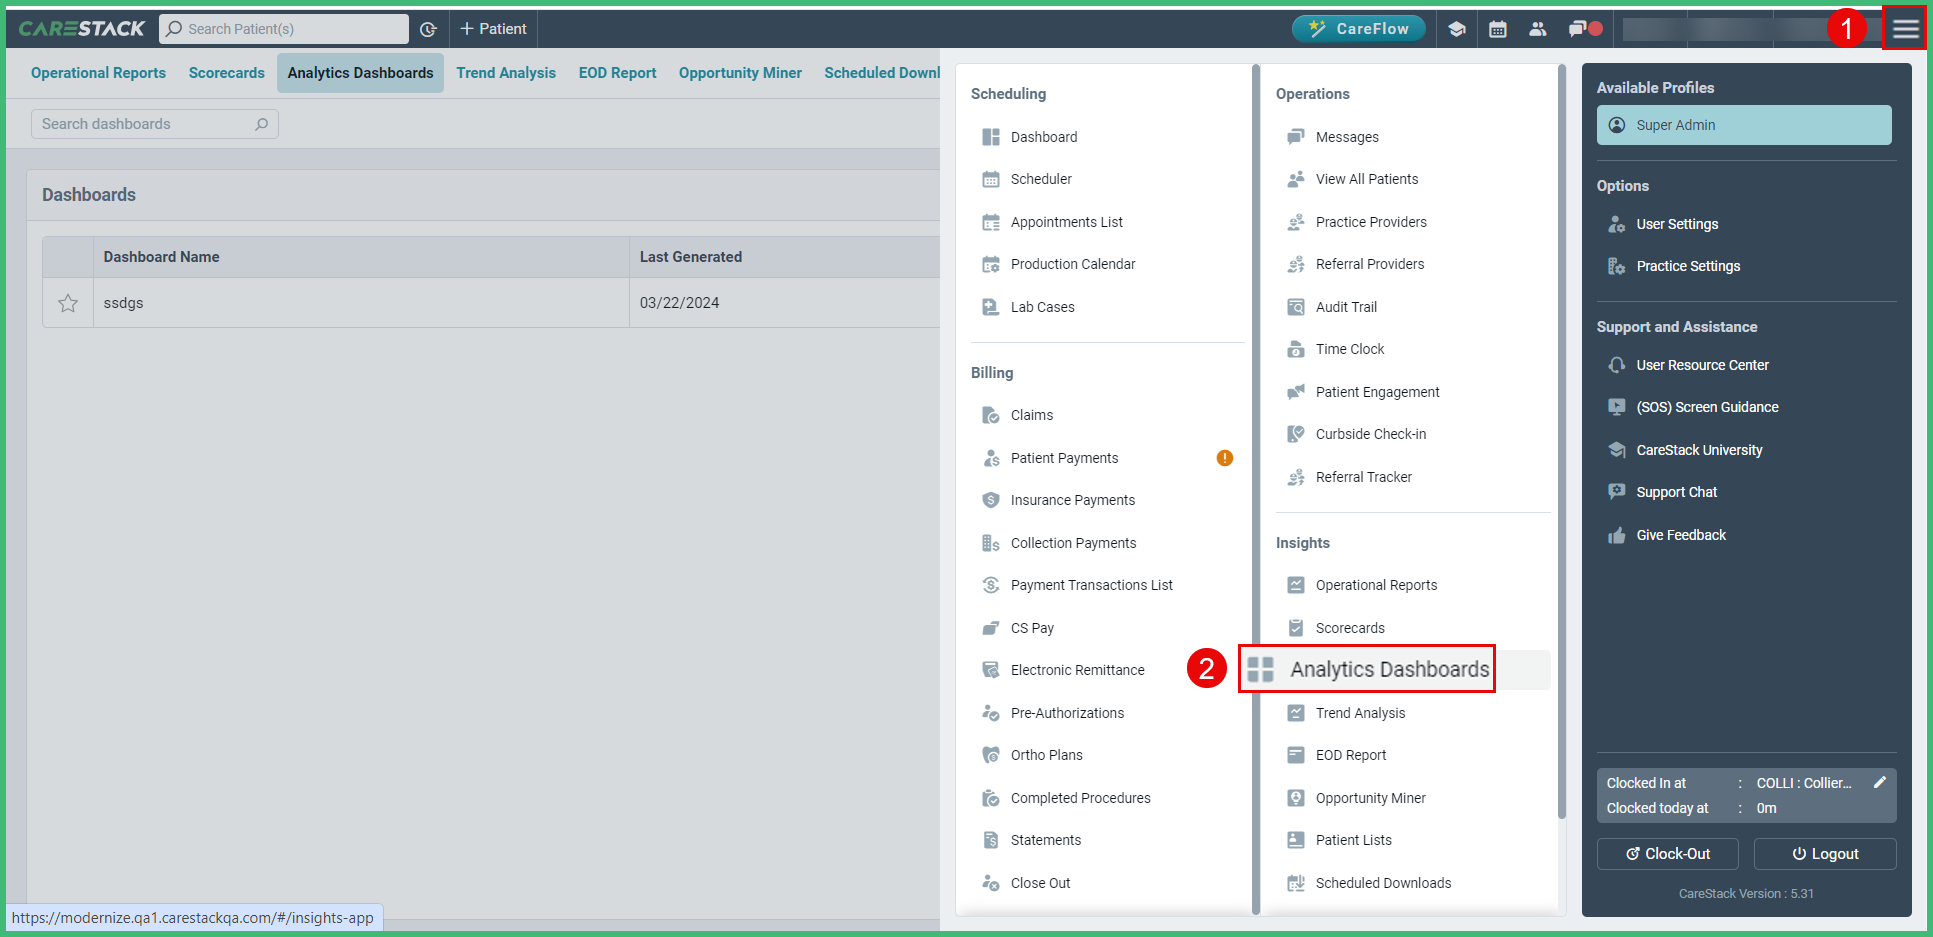Image resolution: width=1933 pixels, height=937 pixels.
Task: Open the EOD Report tab
Action: click(617, 72)
